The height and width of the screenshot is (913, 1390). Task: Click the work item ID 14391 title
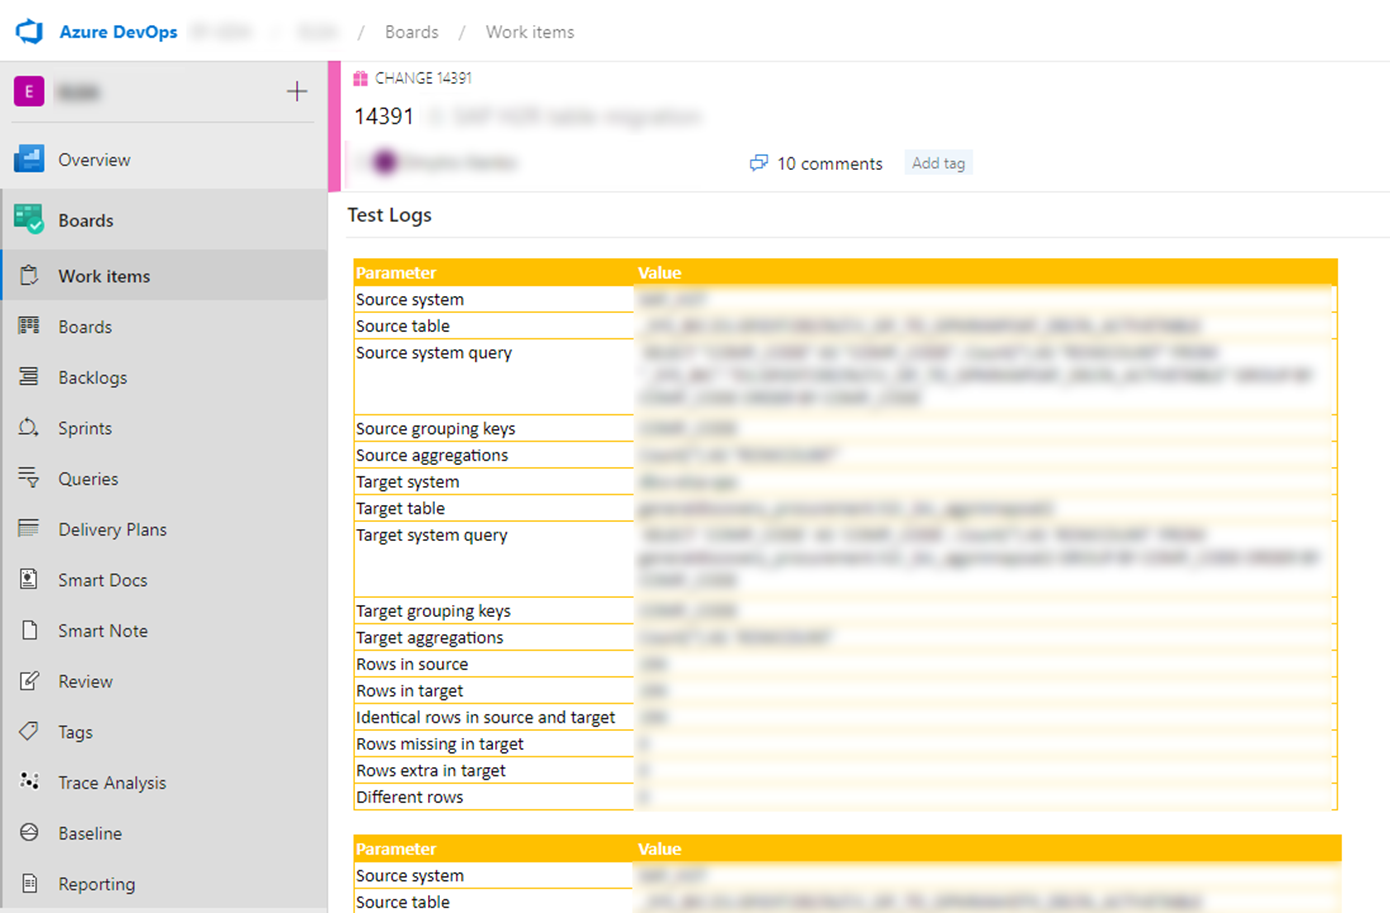click(x=384, y=117)
